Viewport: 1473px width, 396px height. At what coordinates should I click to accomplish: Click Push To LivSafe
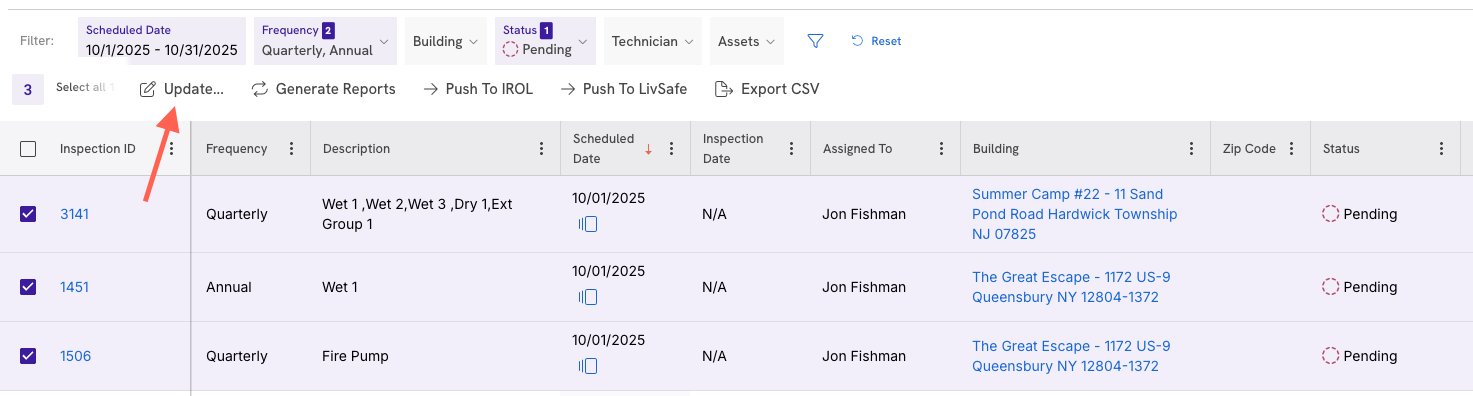tap(623, 89)
